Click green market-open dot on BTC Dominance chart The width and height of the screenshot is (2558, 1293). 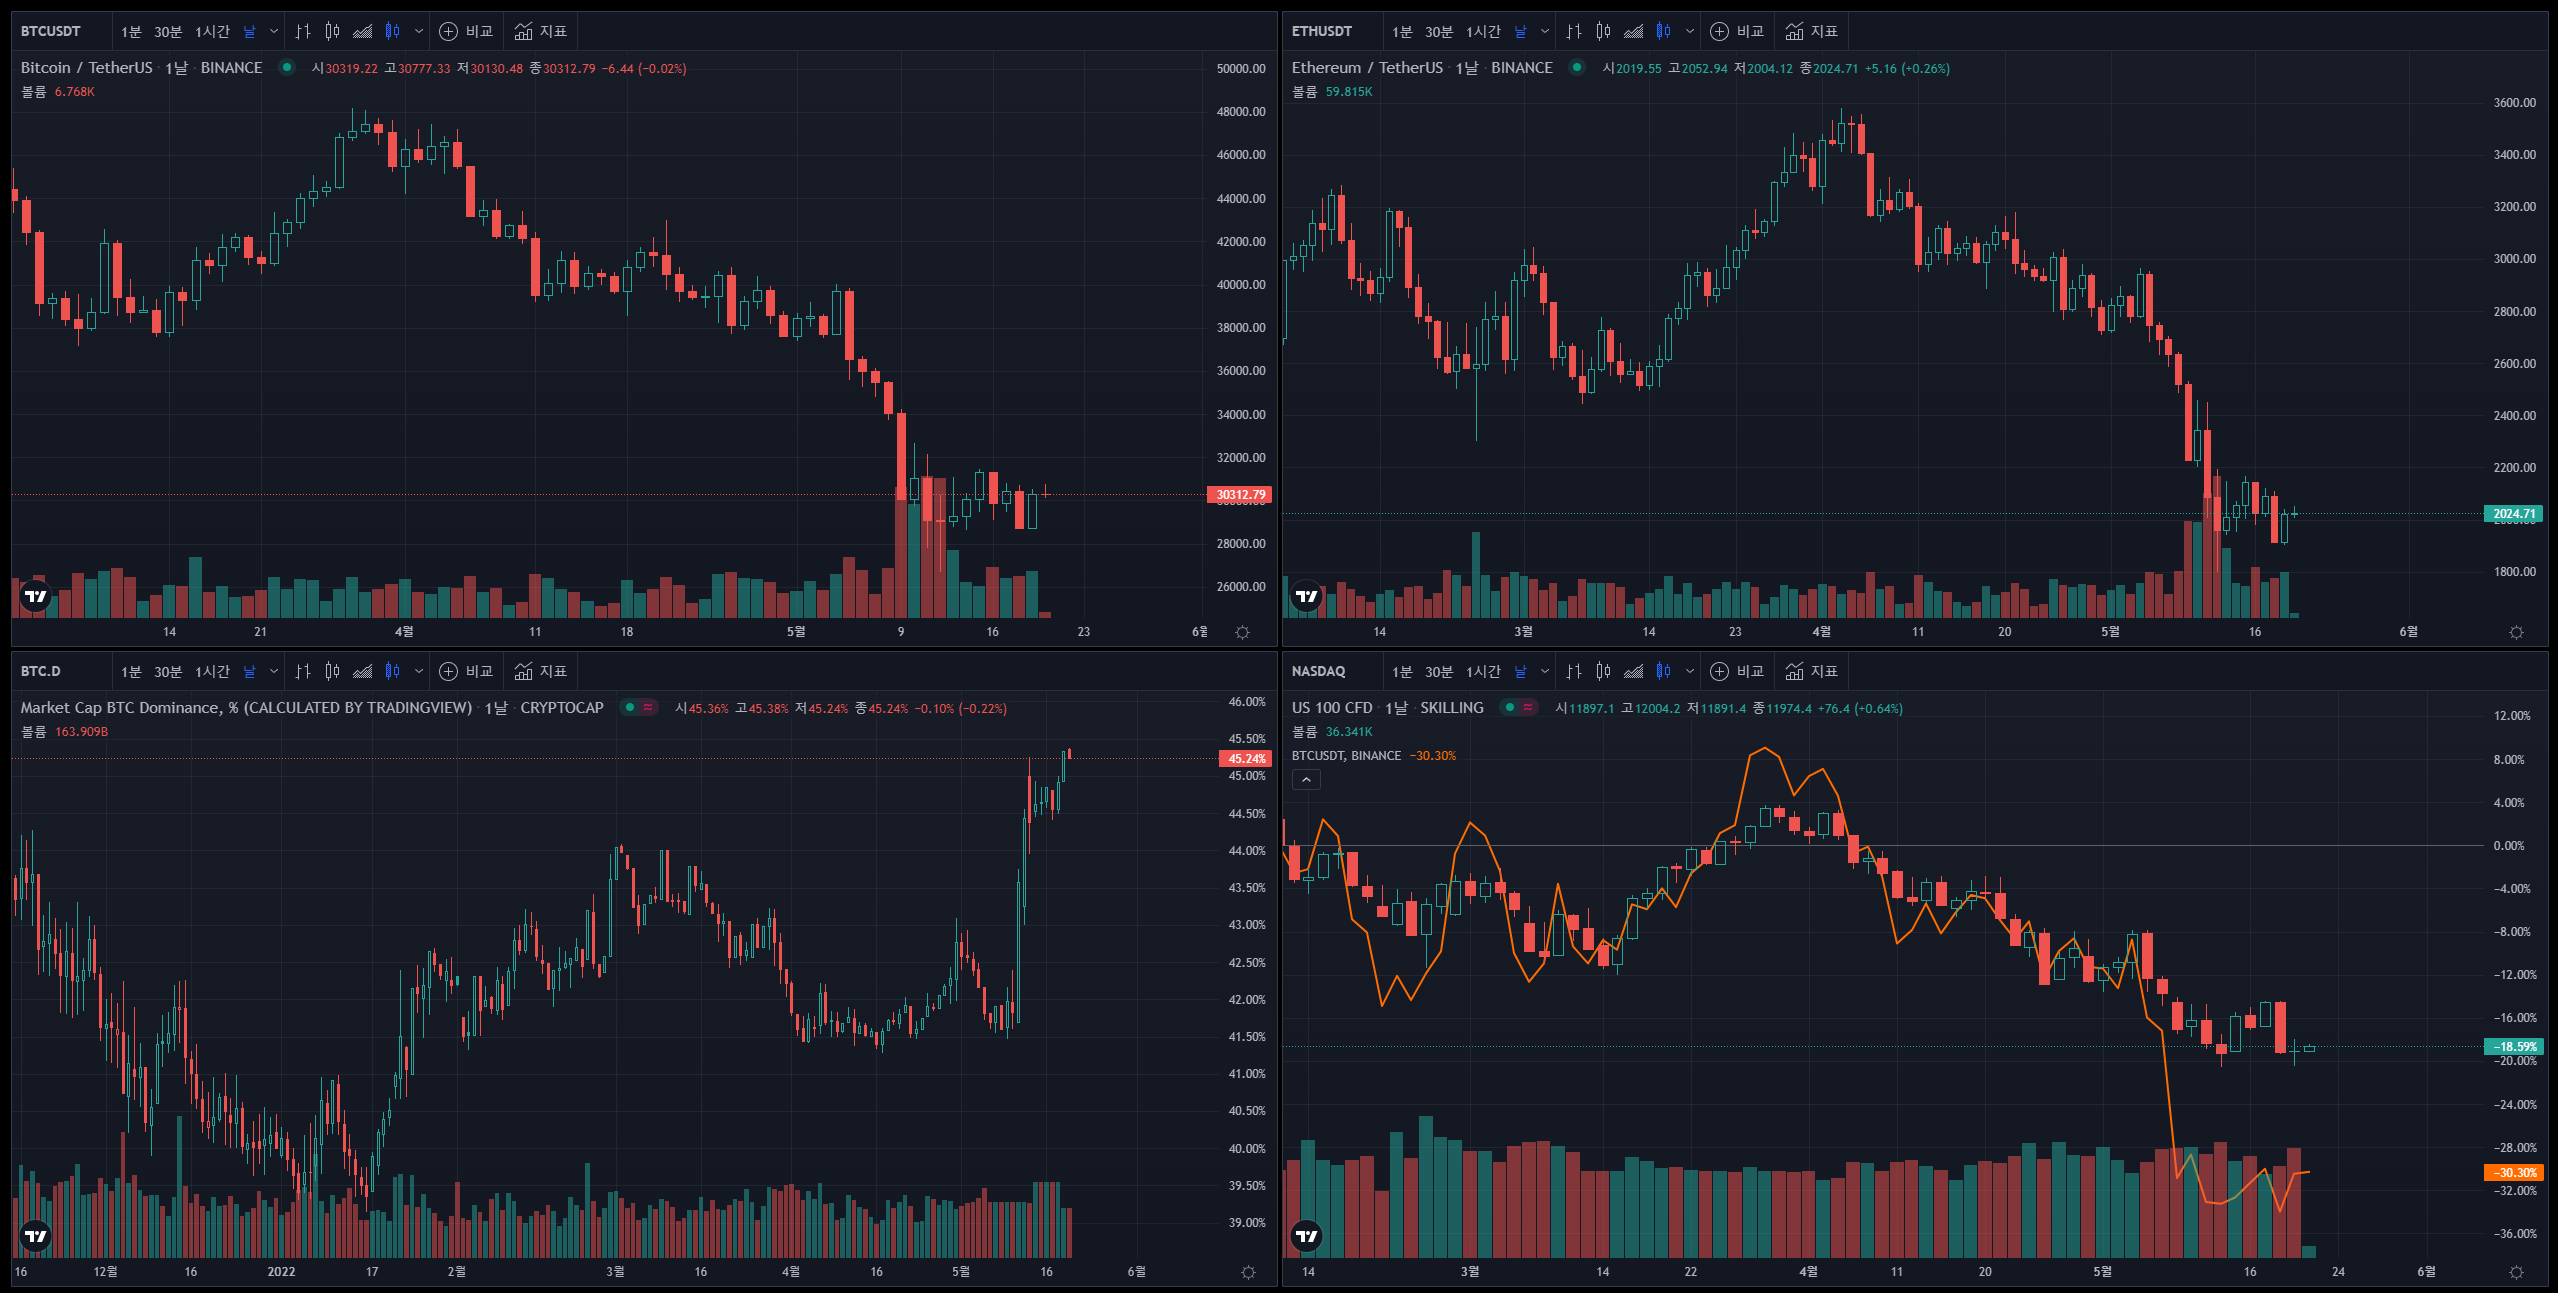[x=630, y=707]
